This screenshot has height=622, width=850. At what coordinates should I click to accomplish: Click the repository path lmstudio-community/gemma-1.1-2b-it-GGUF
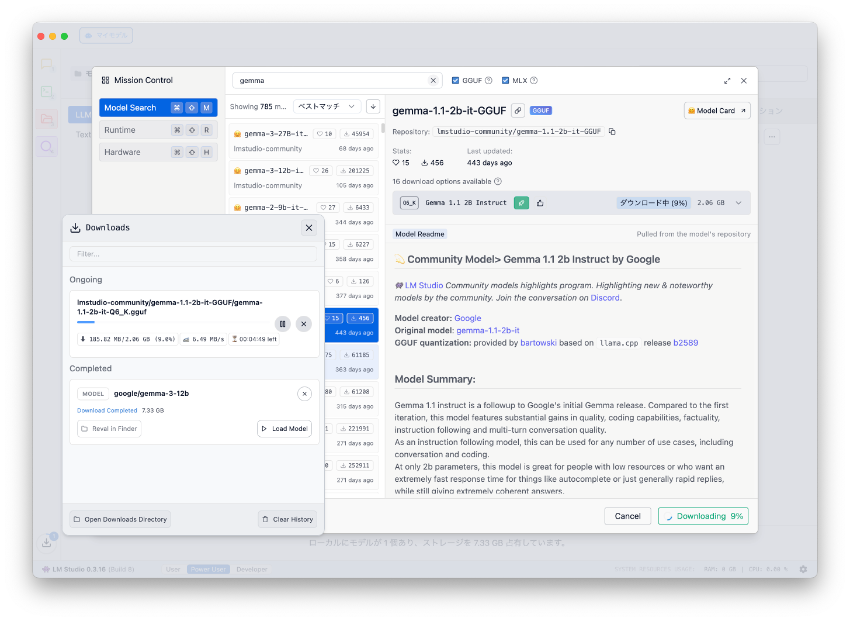coord(519,132)
